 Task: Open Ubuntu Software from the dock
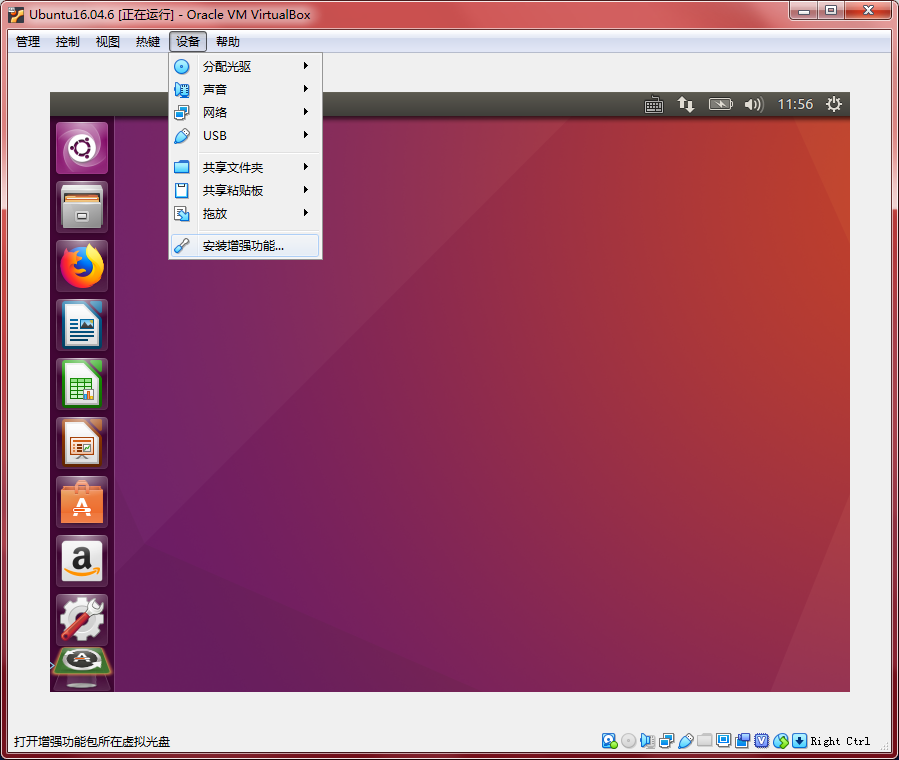(82, 502)
